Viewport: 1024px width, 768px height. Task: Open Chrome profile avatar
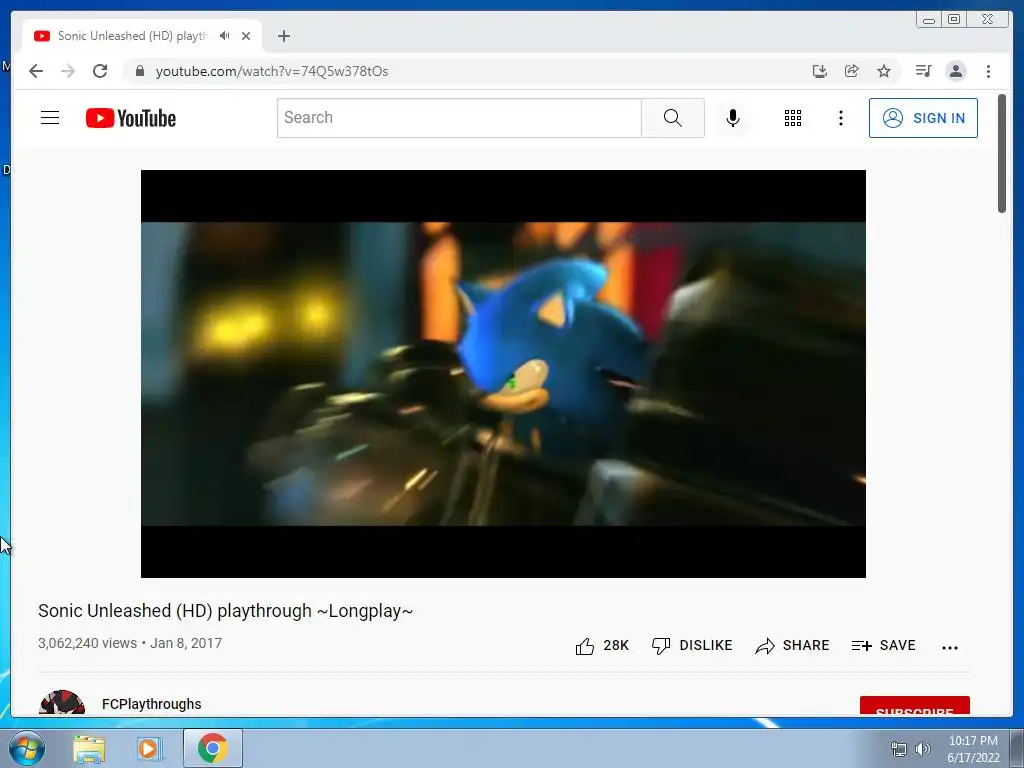point(955,71)
